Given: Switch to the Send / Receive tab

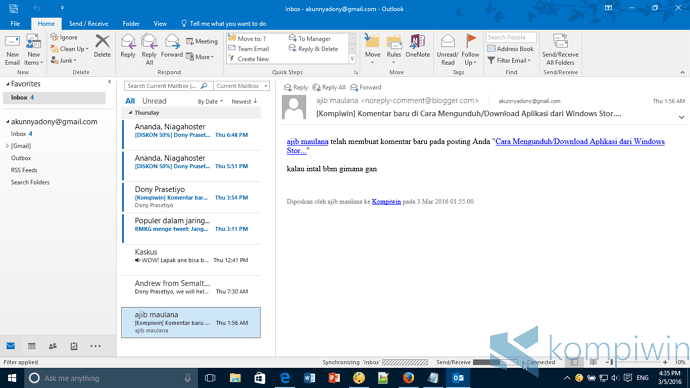Looking at the screenshot, I should (x=88, y=24).
